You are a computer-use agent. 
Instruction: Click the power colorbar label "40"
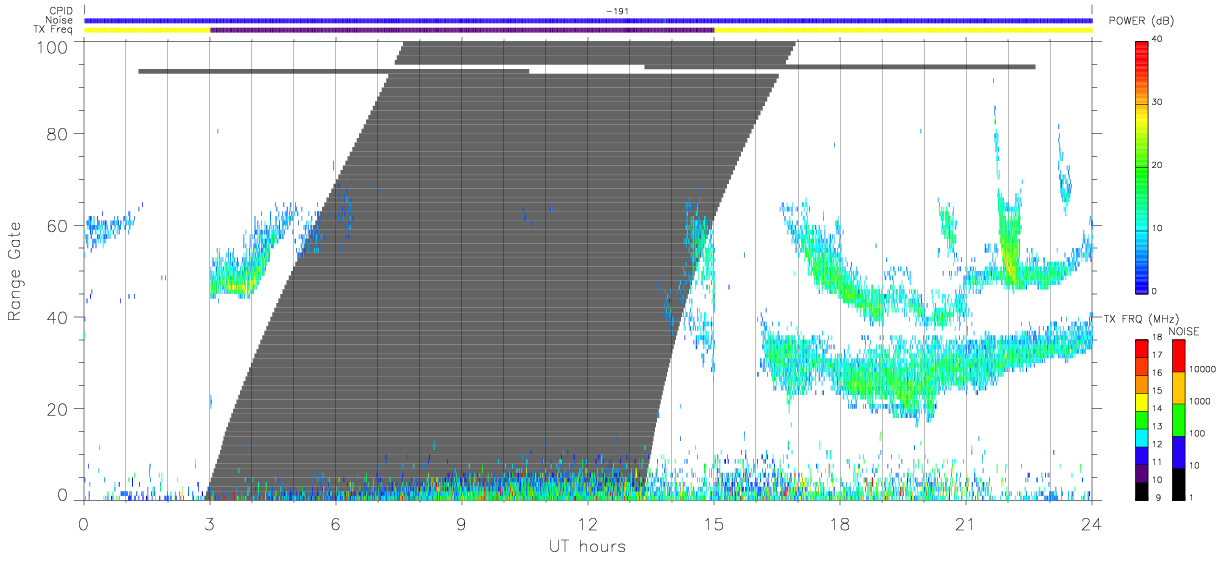(1157, 39)
